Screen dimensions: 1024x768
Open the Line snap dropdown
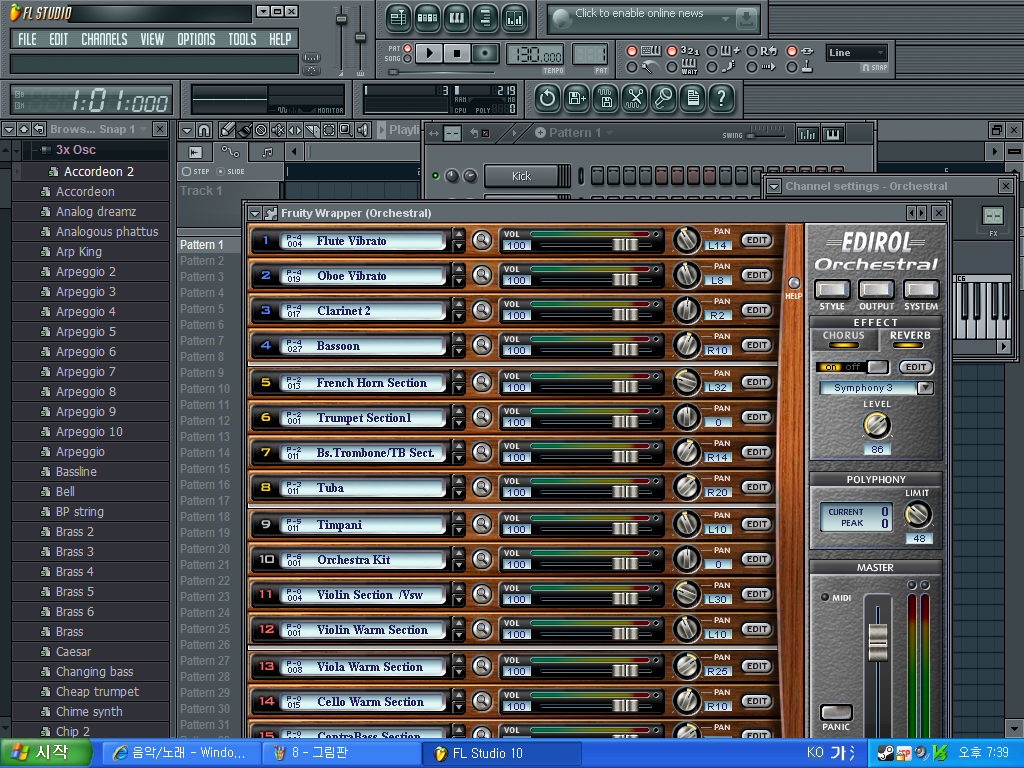click(856, 53)
